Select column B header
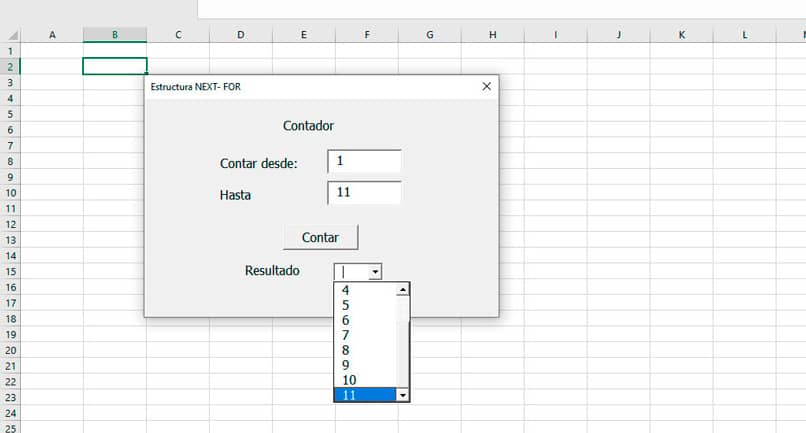806x433 pixels. (x=115, y=35)
